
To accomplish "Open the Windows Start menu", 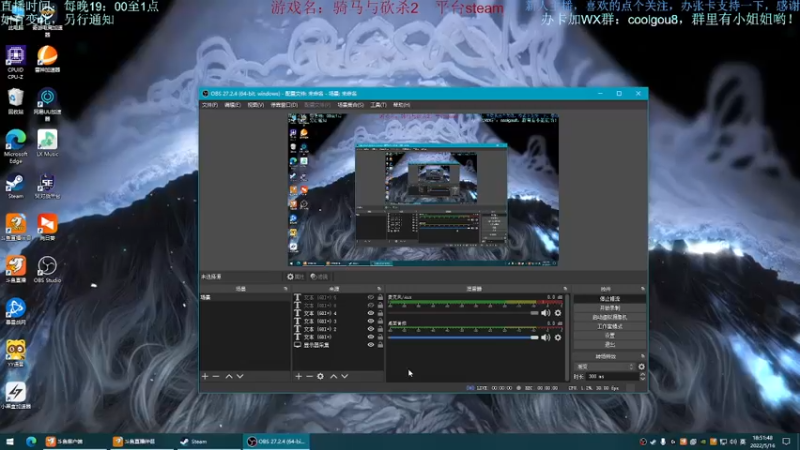I will tap(10, 441).
